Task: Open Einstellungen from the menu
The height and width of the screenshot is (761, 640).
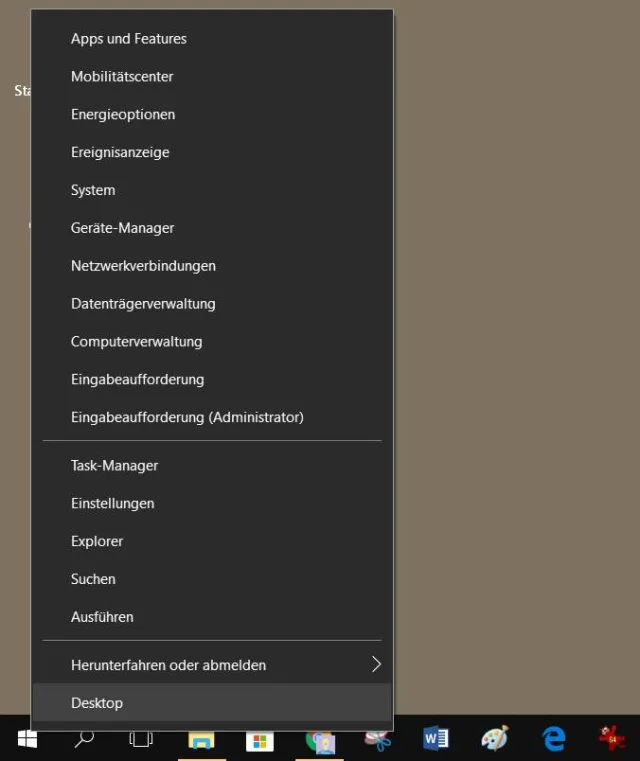Action: [112, 504]
